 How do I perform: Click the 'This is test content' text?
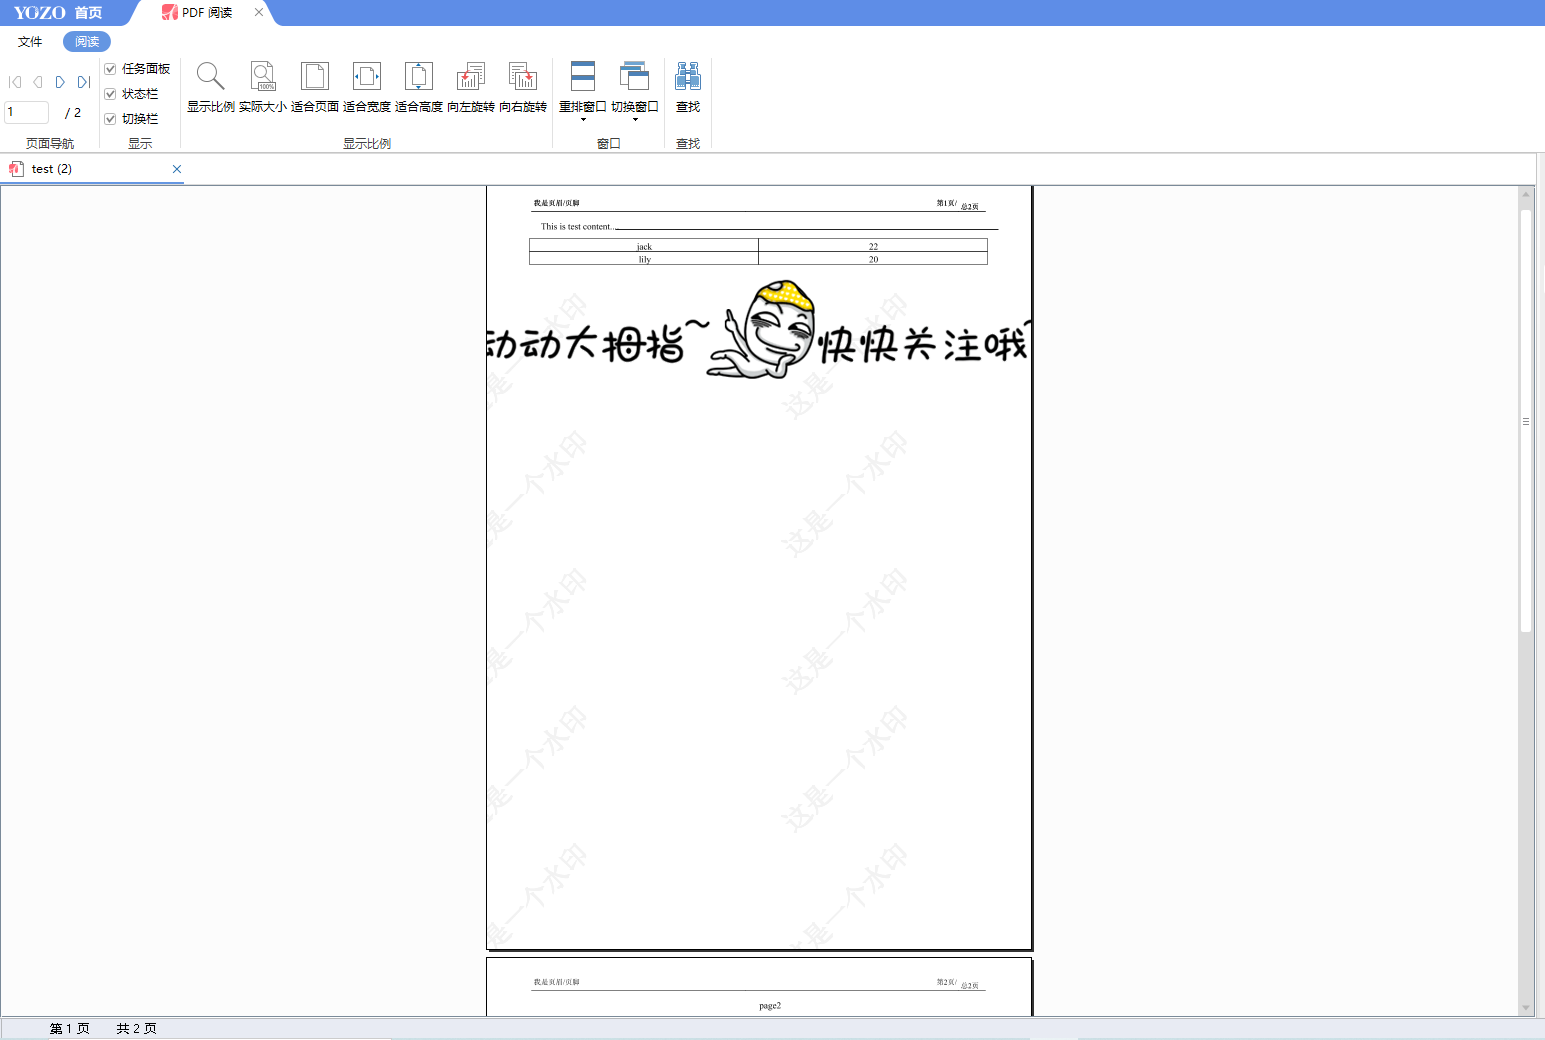click(x=577, y=227)
